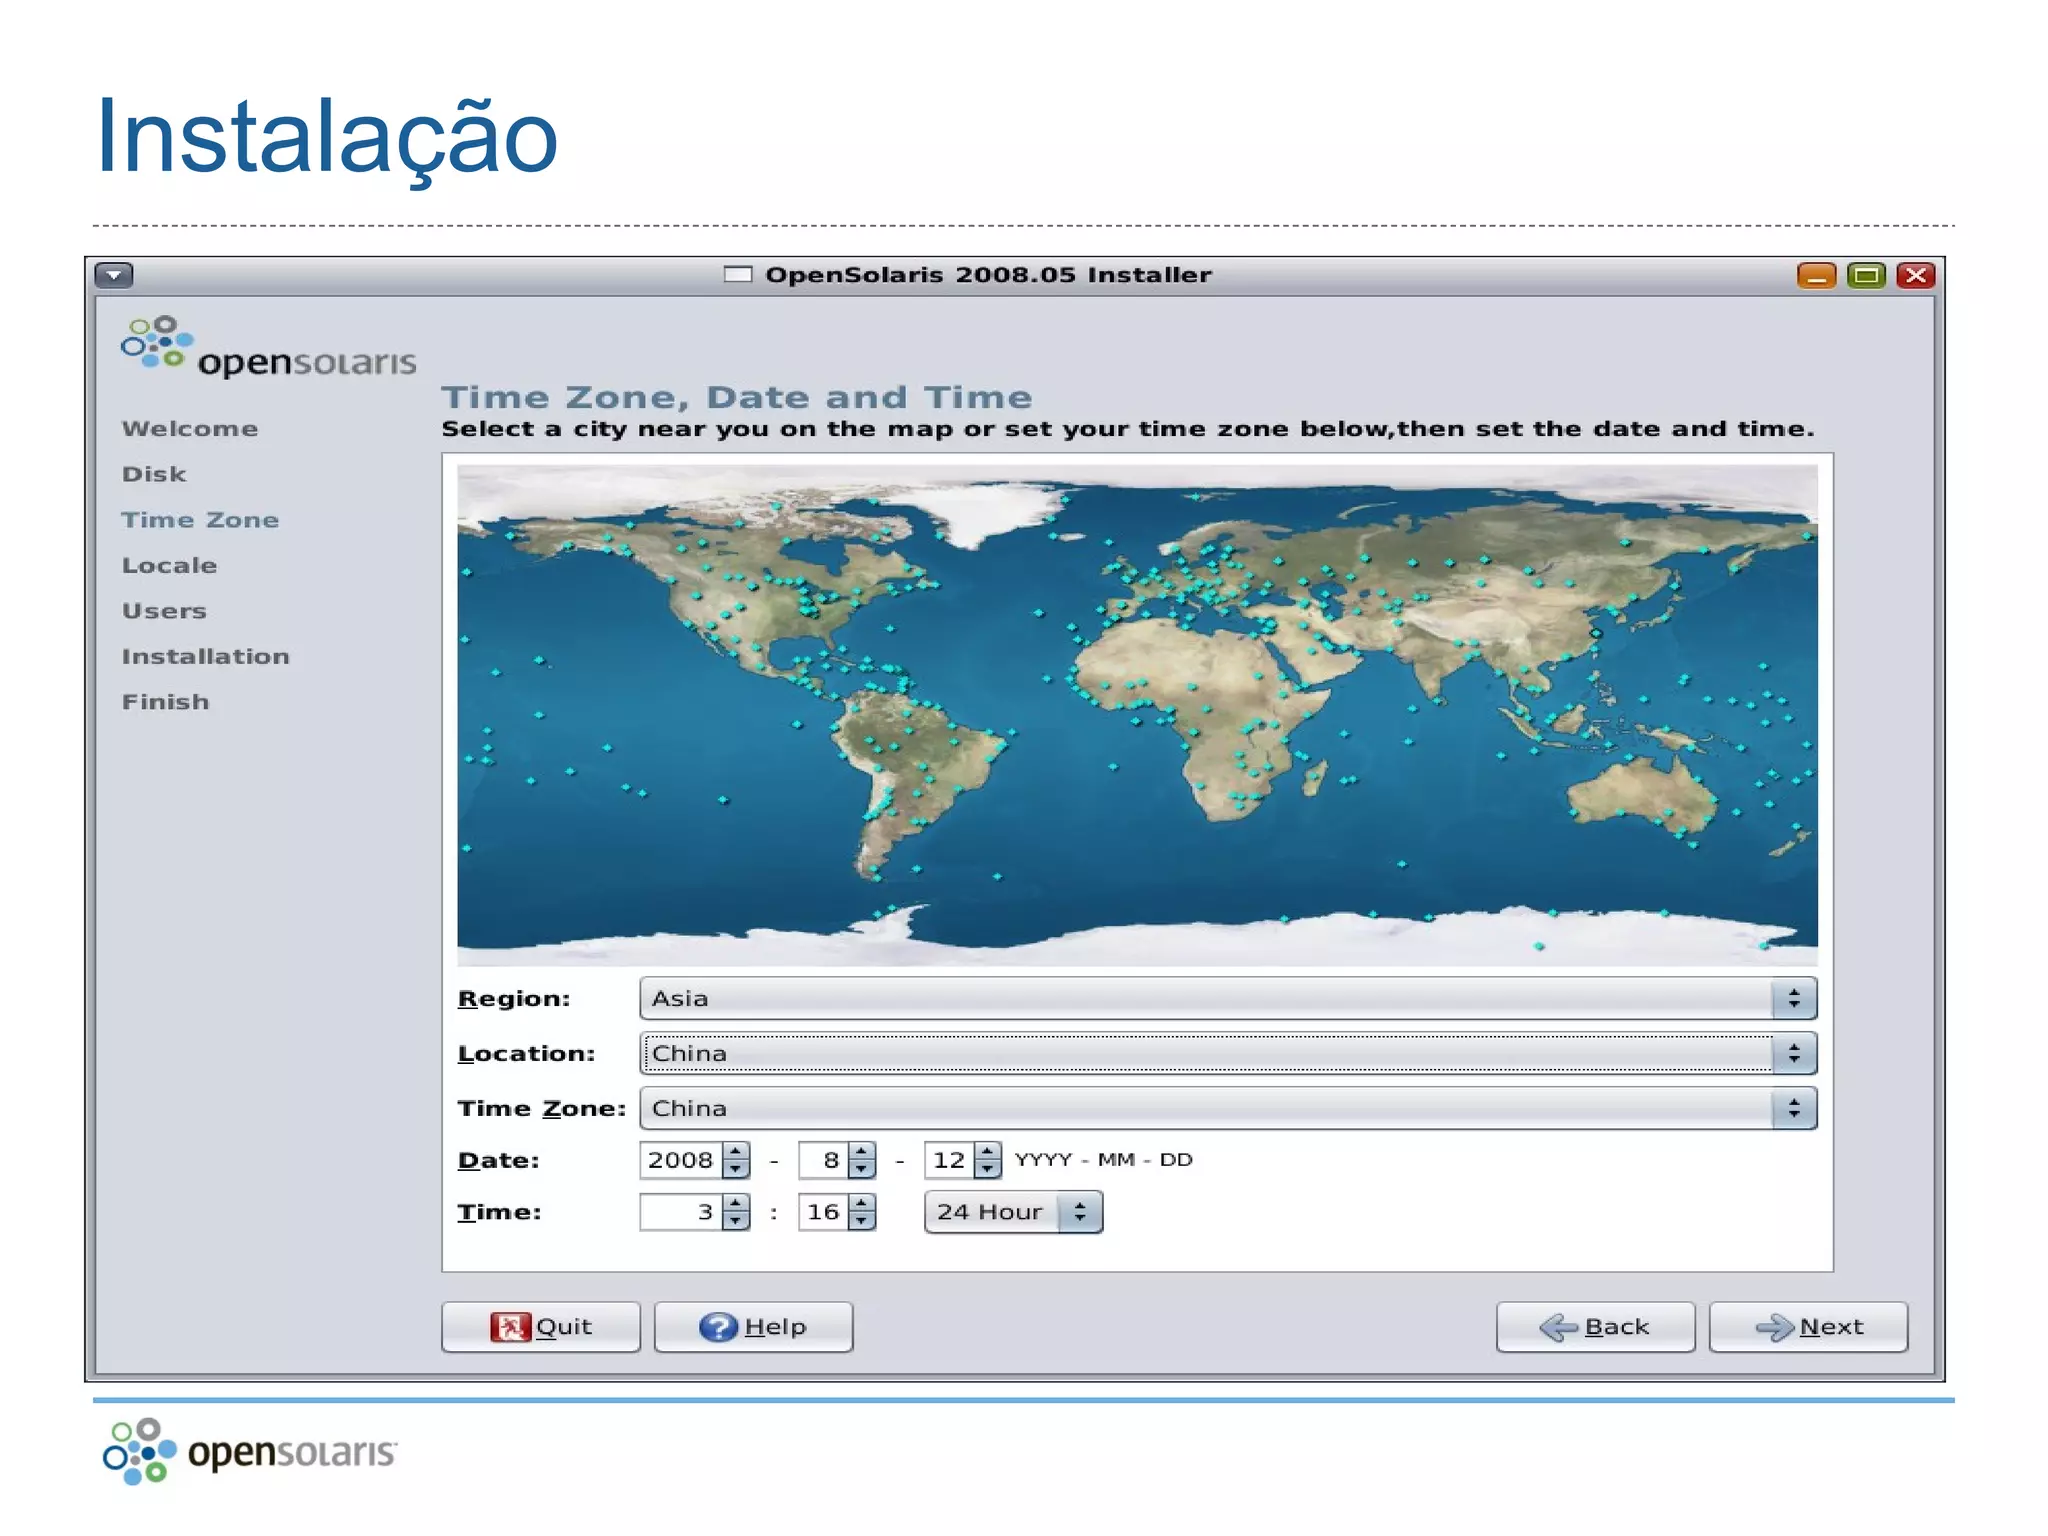Viewport: 2048px width, 1536px height.
Task: Click the day spinner arrows
Action: 988,1160
